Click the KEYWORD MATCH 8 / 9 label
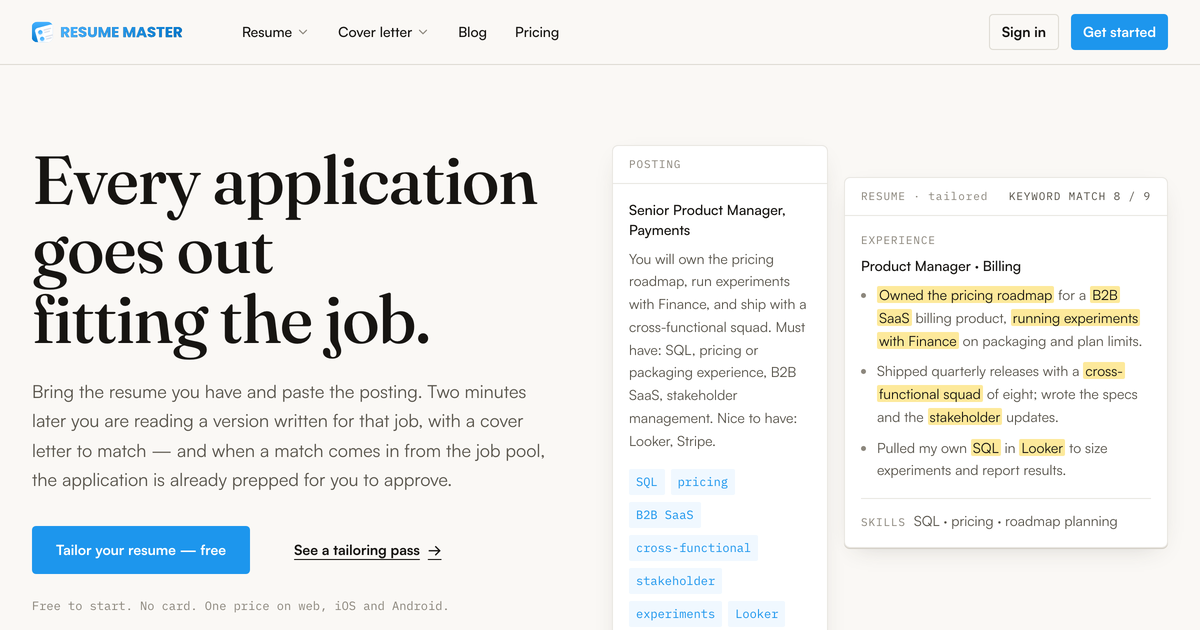The width and height of the screenshot is (1200, 630). (1080, 196)
